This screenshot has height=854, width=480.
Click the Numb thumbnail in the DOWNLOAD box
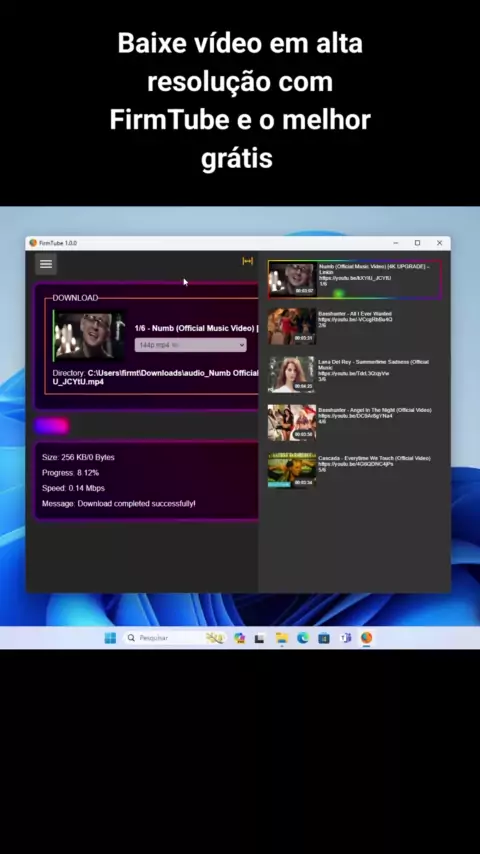pyautogui.click(x=89, y=336)
